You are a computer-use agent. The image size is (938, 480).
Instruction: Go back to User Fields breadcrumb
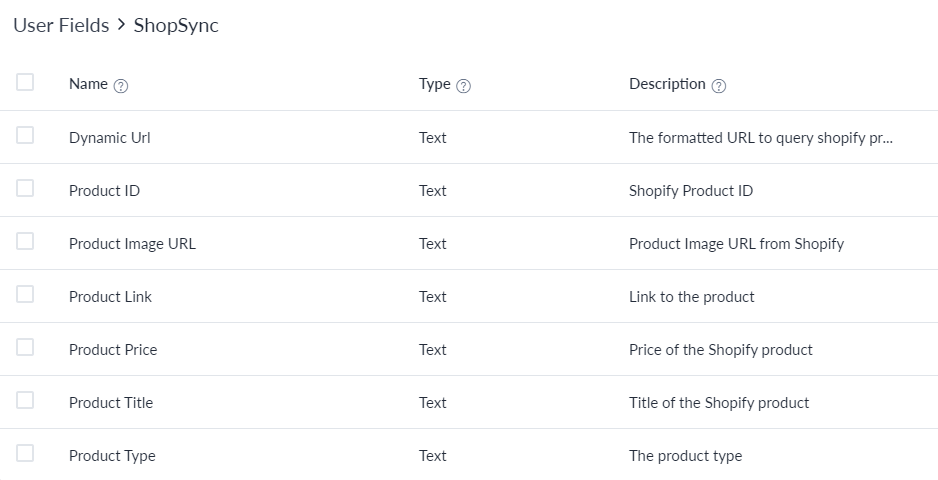pyautogui.click(x=61, y=25)
